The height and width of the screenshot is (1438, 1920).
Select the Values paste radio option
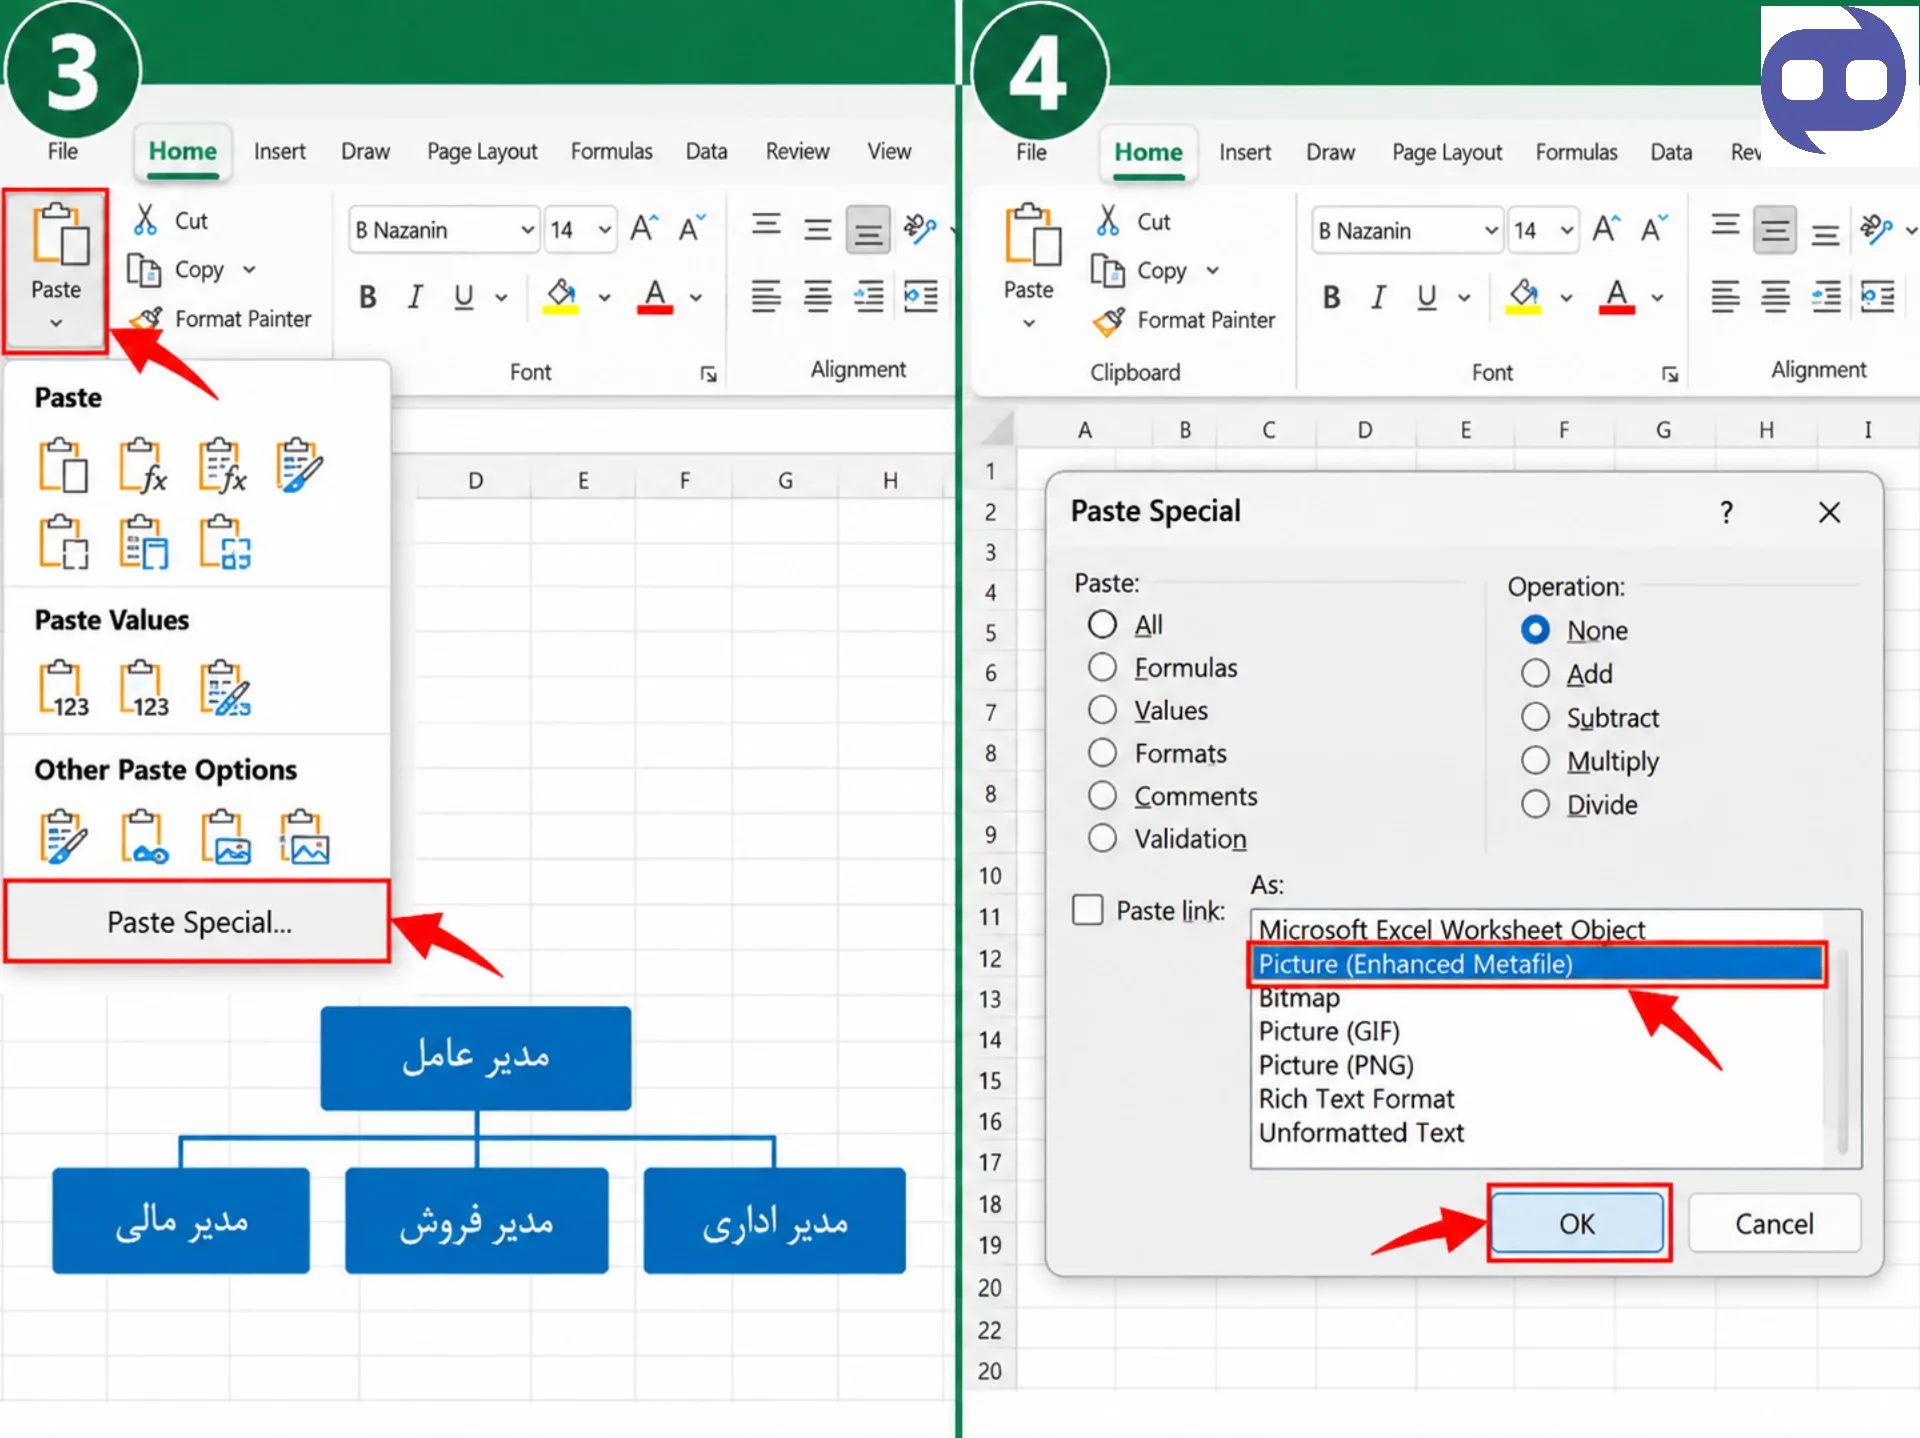point(1102,710)
